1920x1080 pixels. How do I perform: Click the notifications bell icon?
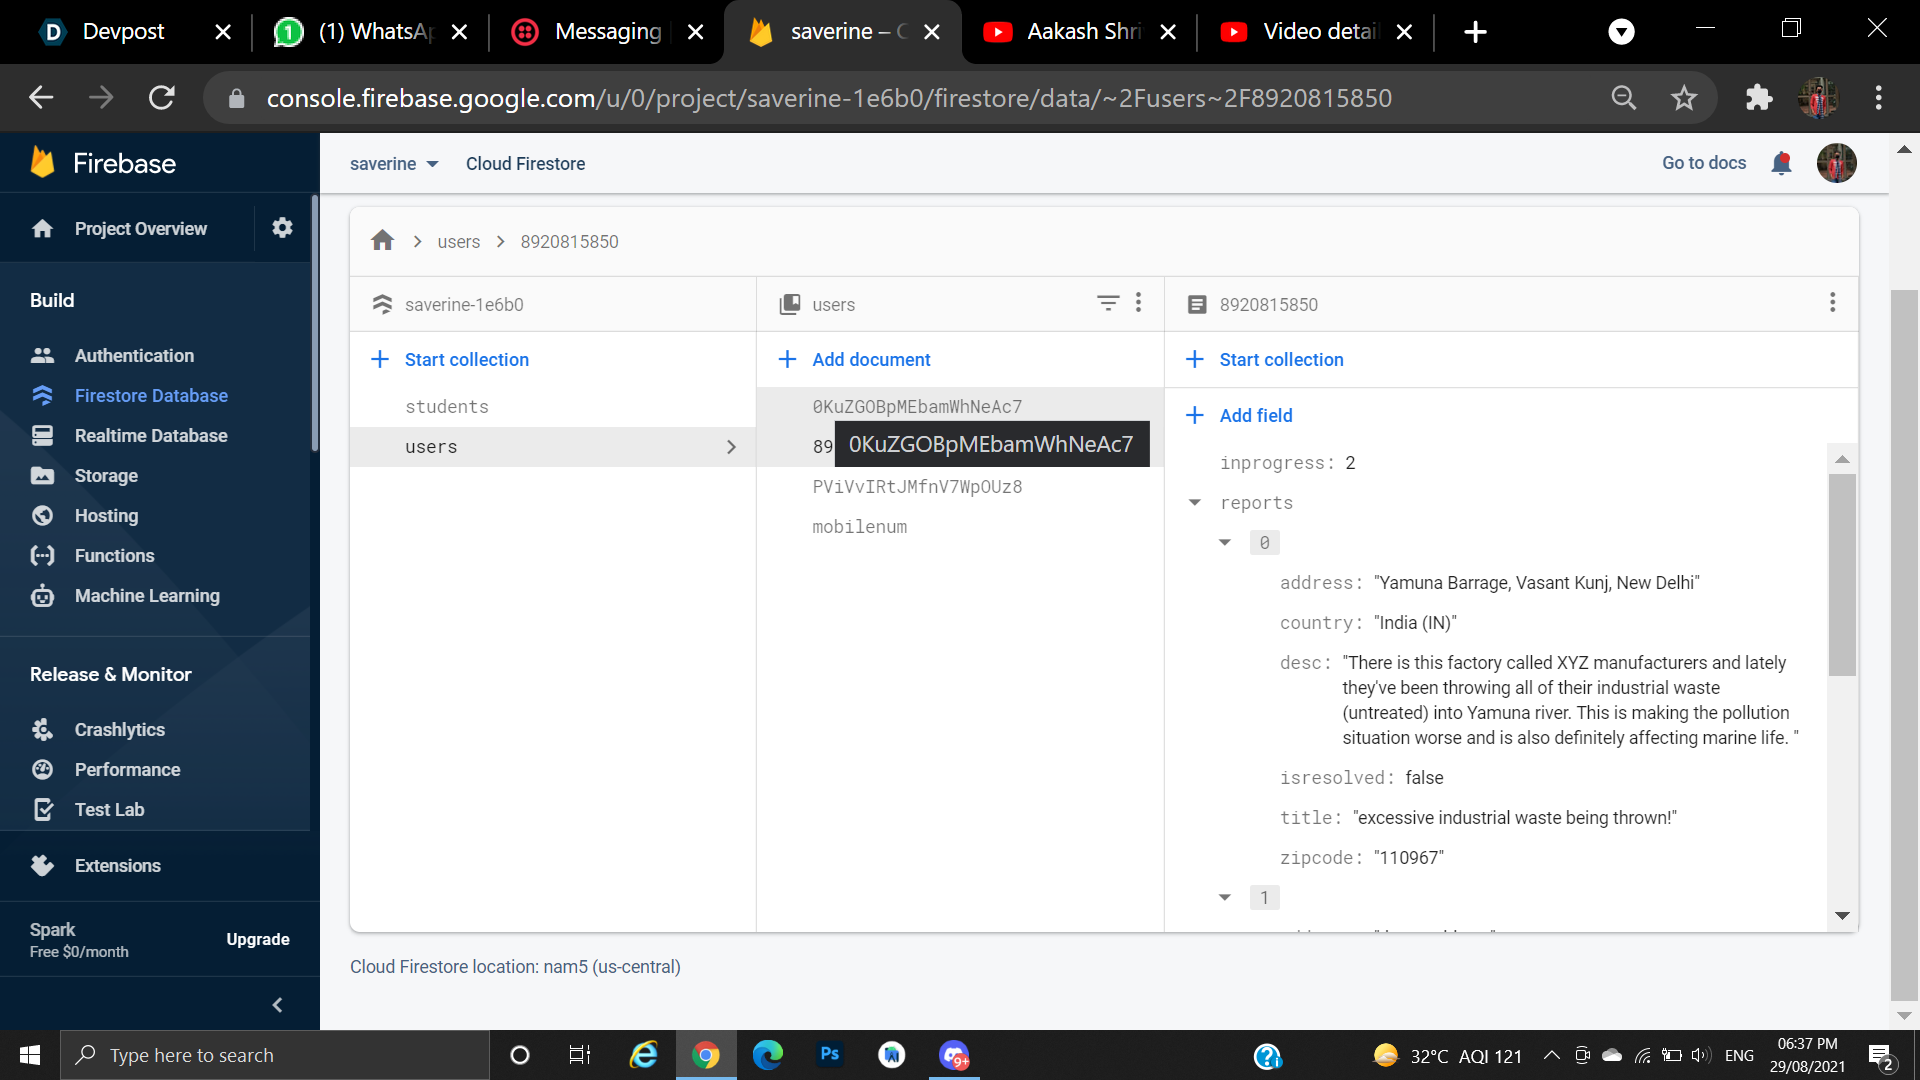[1781, 163]
